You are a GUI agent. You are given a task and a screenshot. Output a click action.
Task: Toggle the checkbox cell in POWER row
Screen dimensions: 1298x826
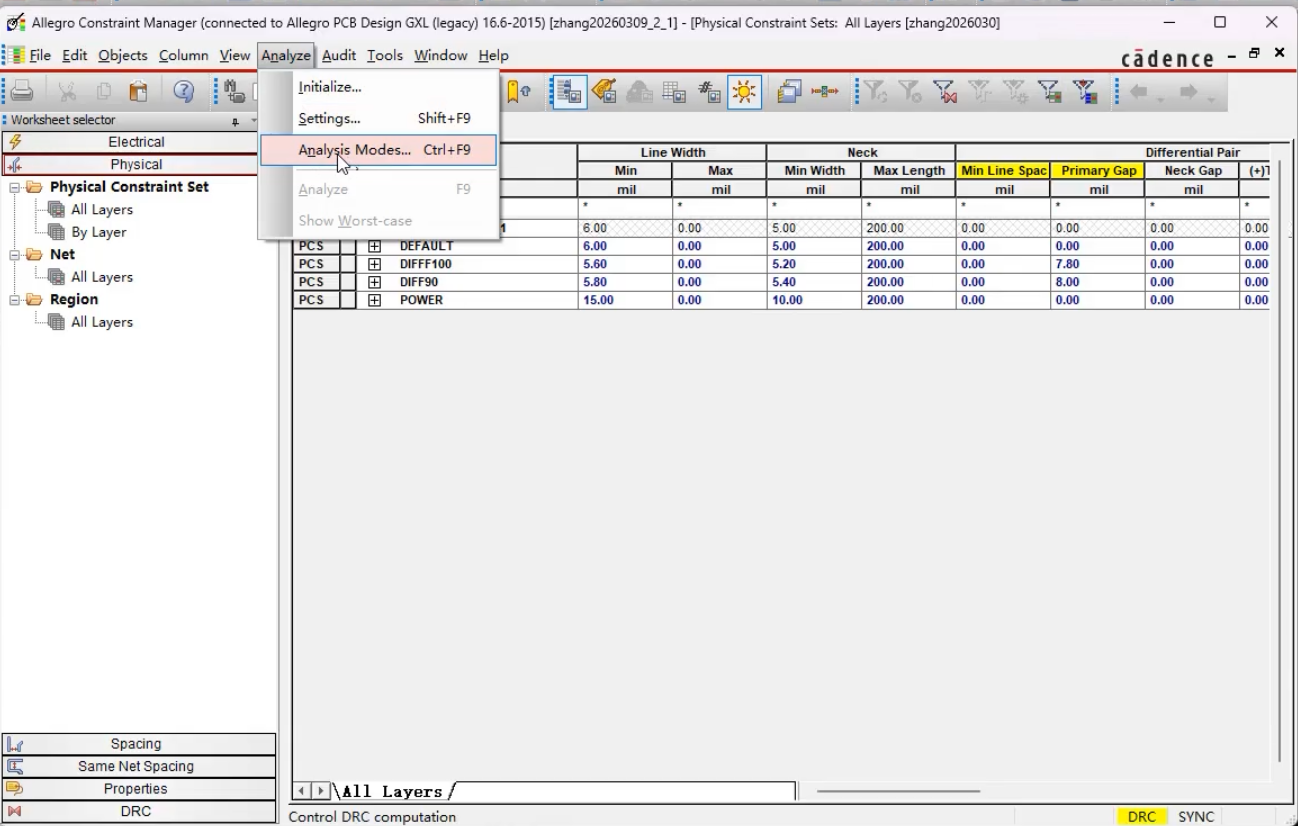[x=347, y=300]
